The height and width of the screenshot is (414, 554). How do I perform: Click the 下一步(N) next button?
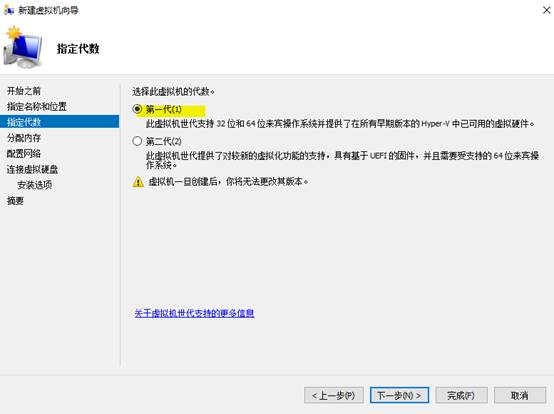tap(400, 395)
